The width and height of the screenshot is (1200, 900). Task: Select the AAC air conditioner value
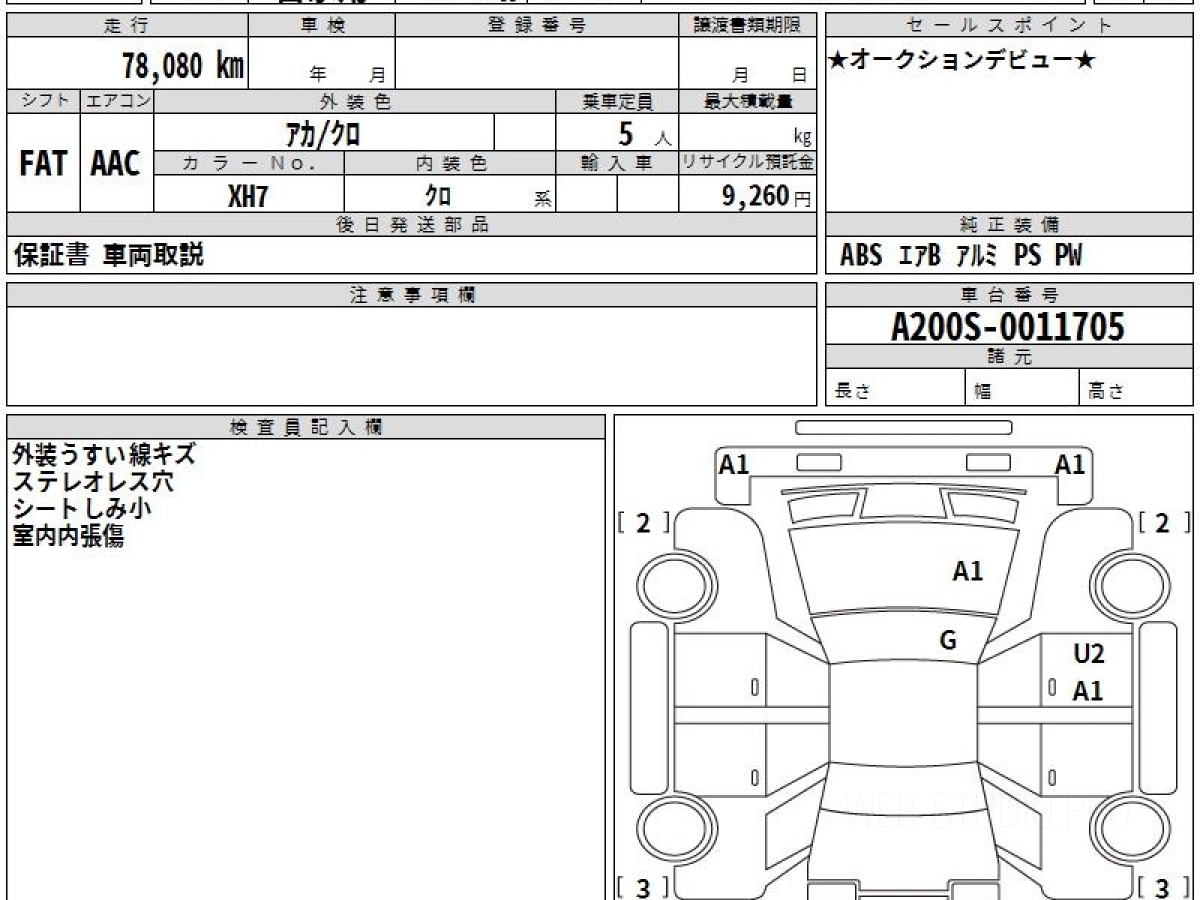(x=116, y=163)
